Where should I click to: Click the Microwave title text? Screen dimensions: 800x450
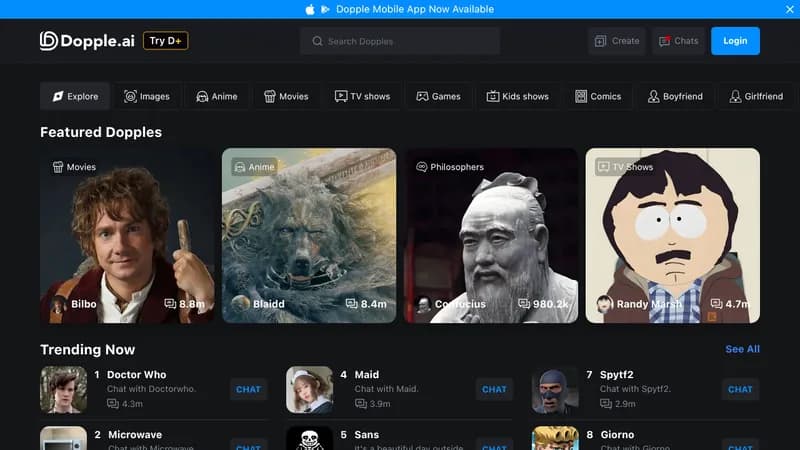(135, 435)
